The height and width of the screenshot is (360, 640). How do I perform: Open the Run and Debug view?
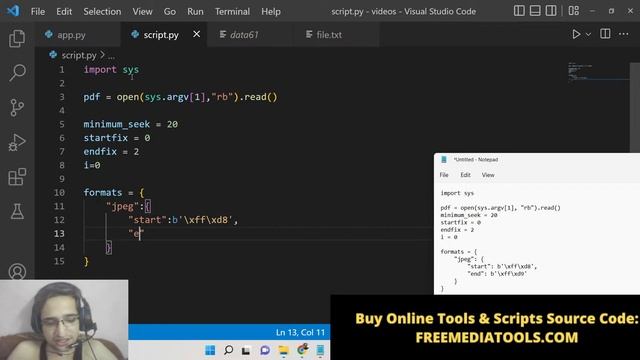(x=17, y=142)
